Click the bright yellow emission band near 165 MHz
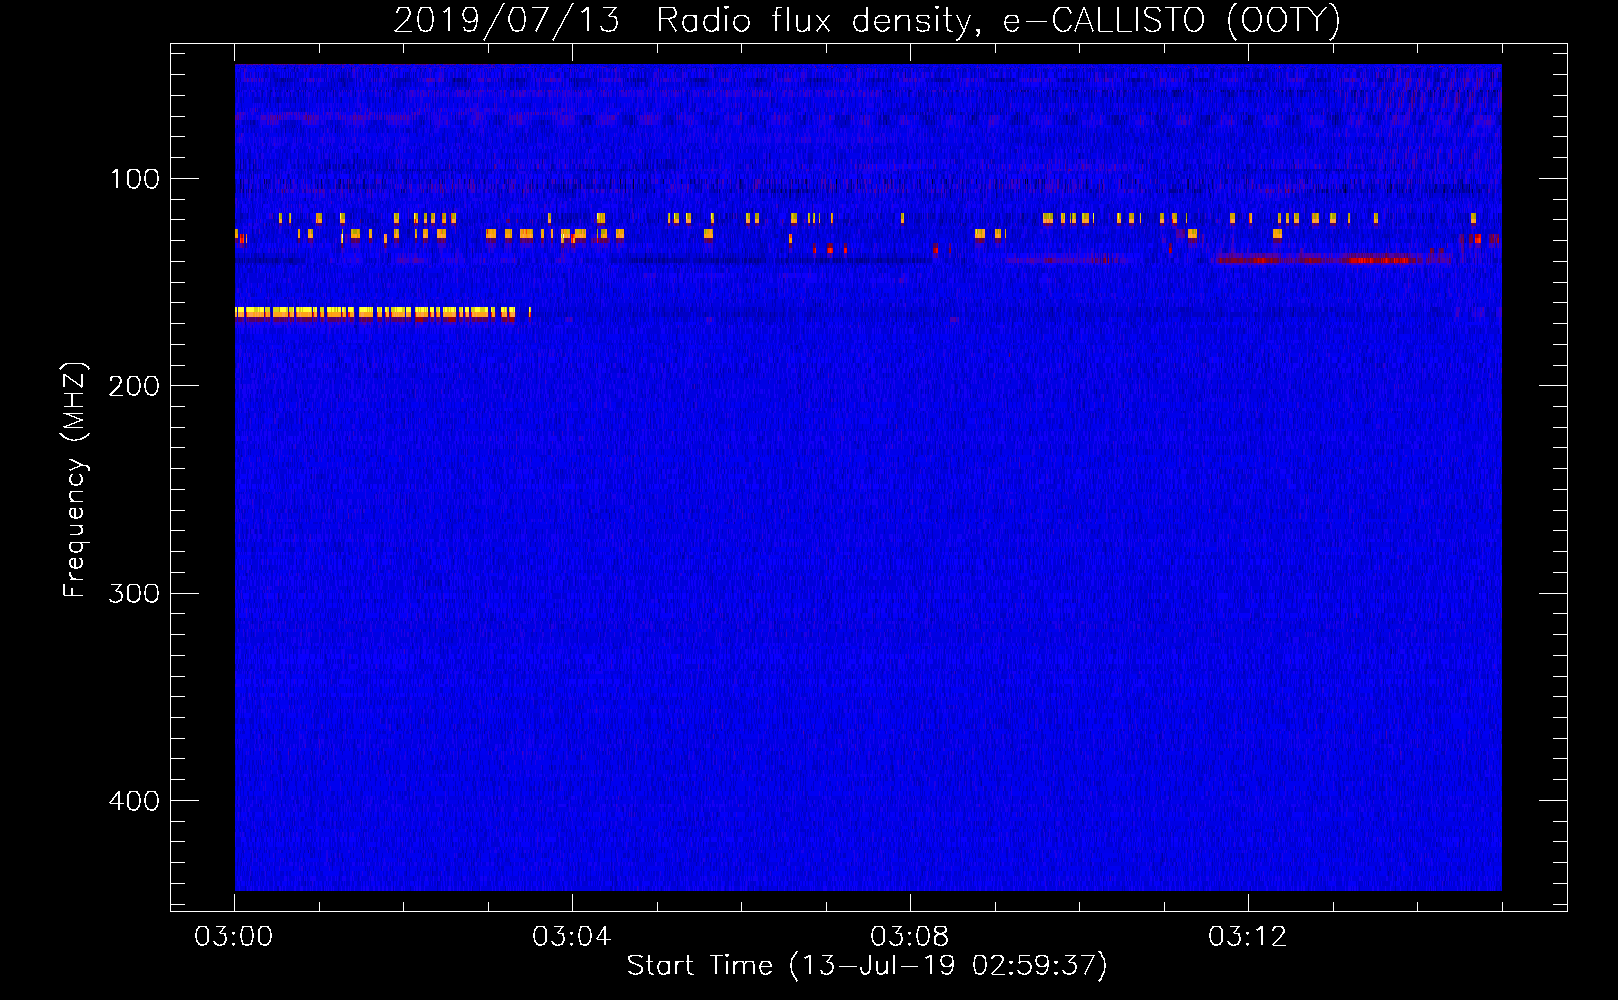 377,313
